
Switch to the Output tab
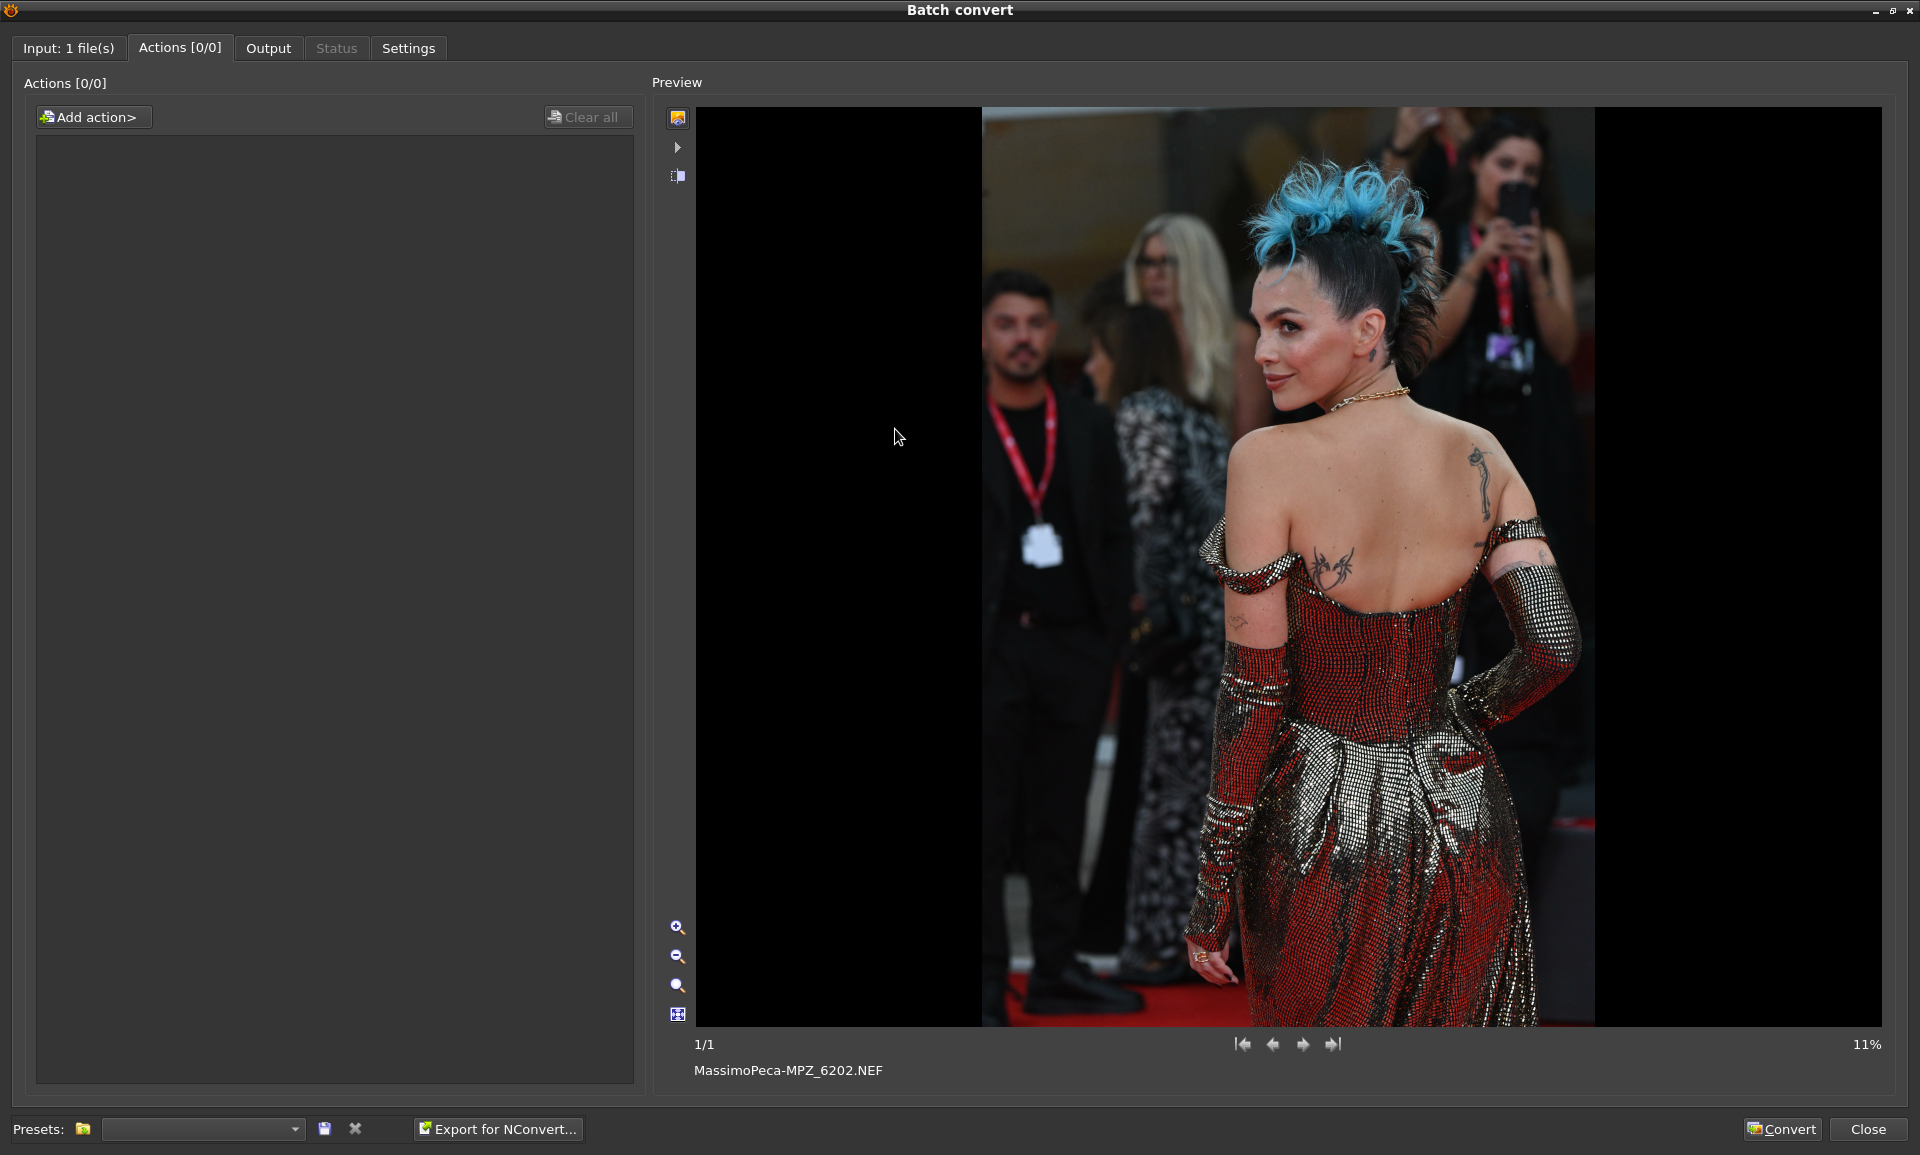pyautogui.click(x=268, y=48)
